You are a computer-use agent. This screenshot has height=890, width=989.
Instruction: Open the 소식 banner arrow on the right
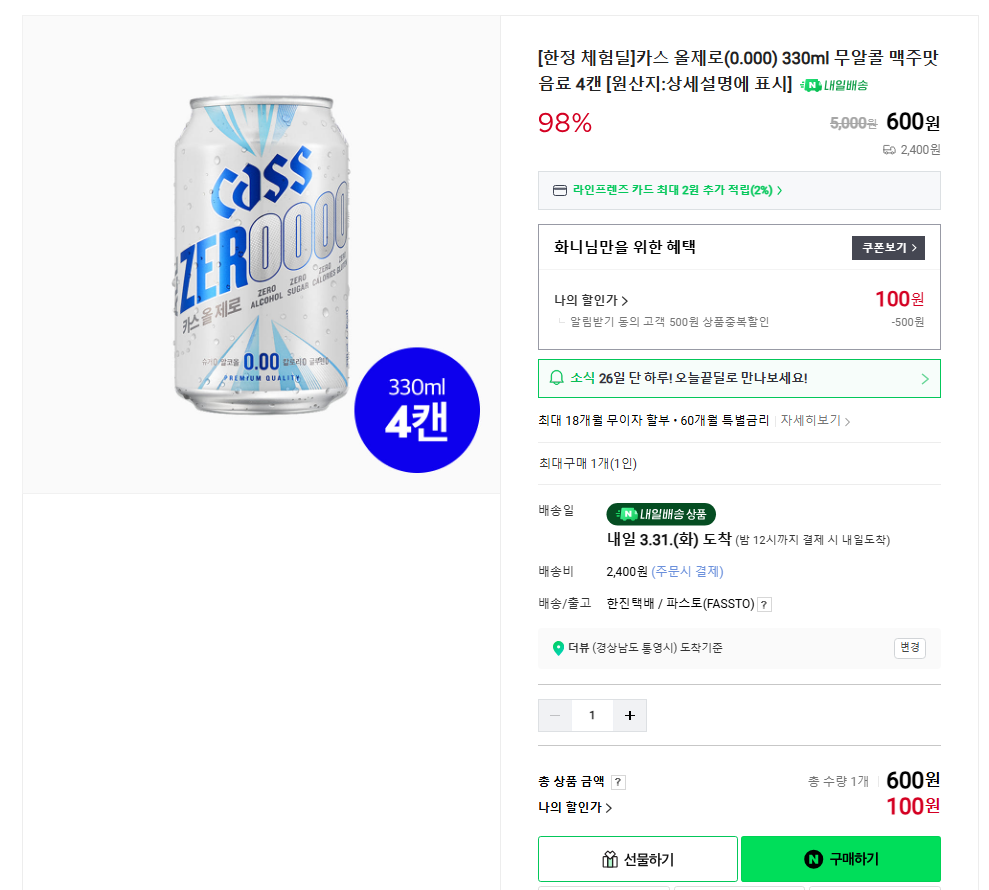(925, 379)
